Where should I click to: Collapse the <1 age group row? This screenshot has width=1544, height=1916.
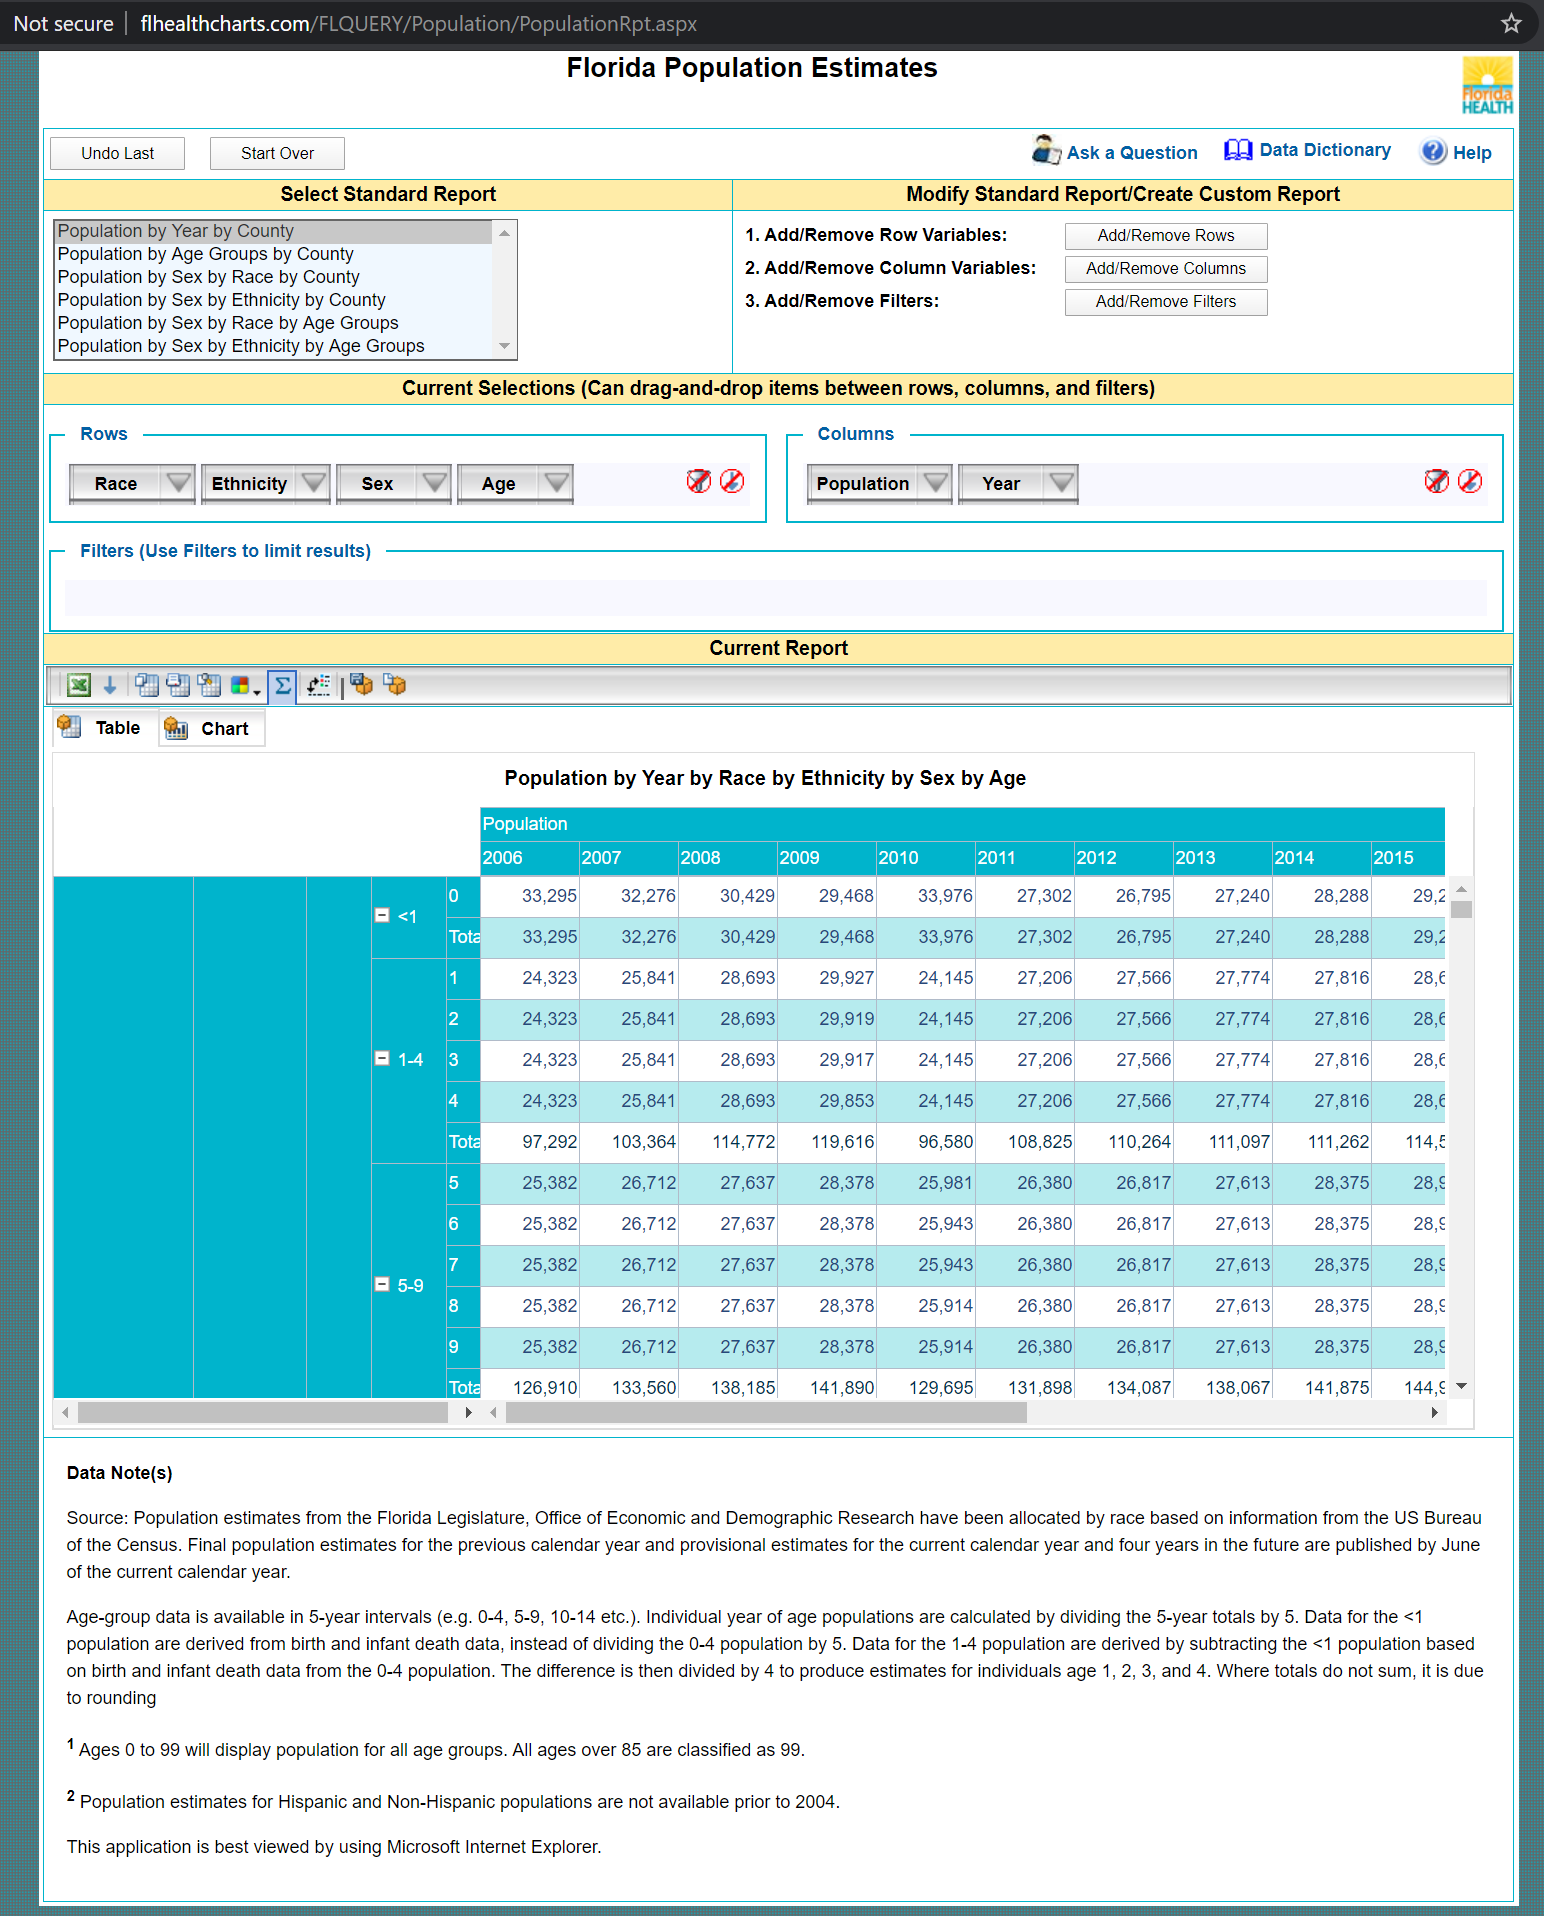pyautogui.click(x=381, y=915)
